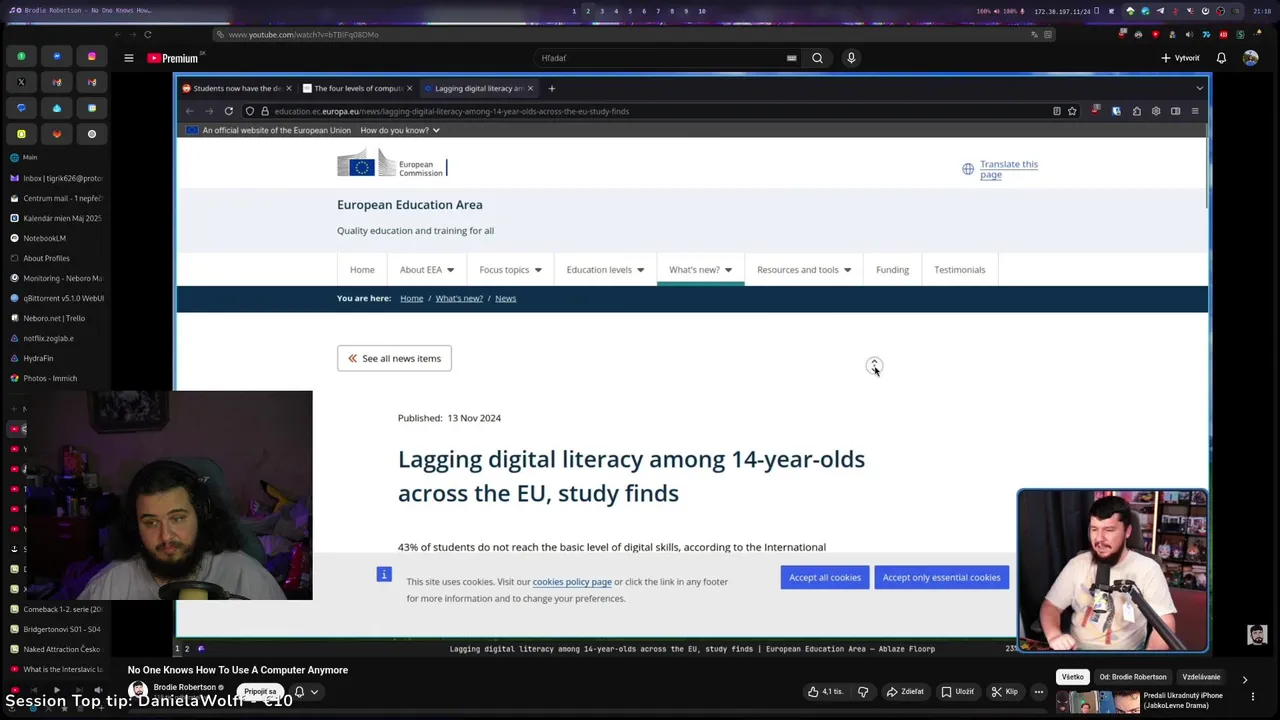This screenshot has width=1280, height=720.
Task: Open 'Monitoring - Neboro' sidebar tab
Action: [56, 278]
